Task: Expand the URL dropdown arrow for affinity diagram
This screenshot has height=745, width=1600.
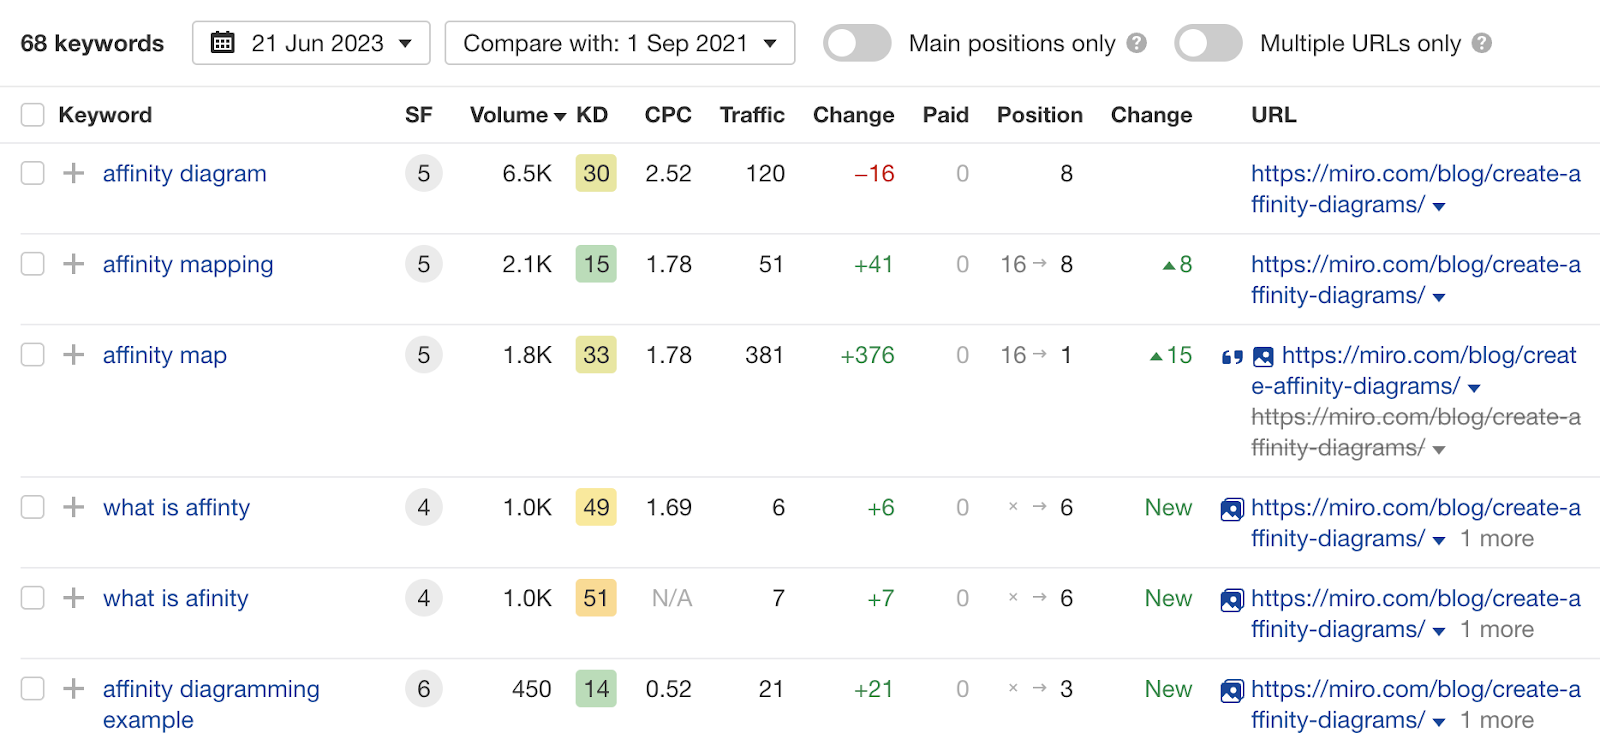Action: click(x=1439, y=207)
